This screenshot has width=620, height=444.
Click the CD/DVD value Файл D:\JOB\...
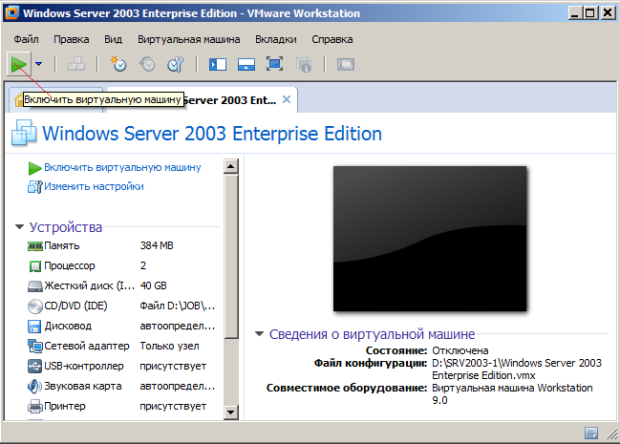(177, 306)
